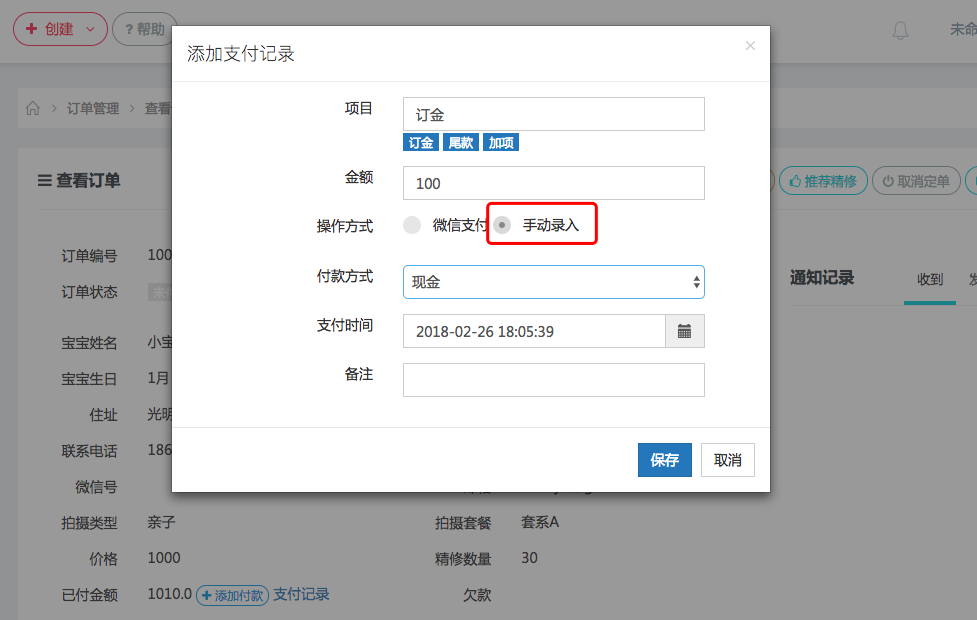Click the power icon on 取消定单

(888, 181)
